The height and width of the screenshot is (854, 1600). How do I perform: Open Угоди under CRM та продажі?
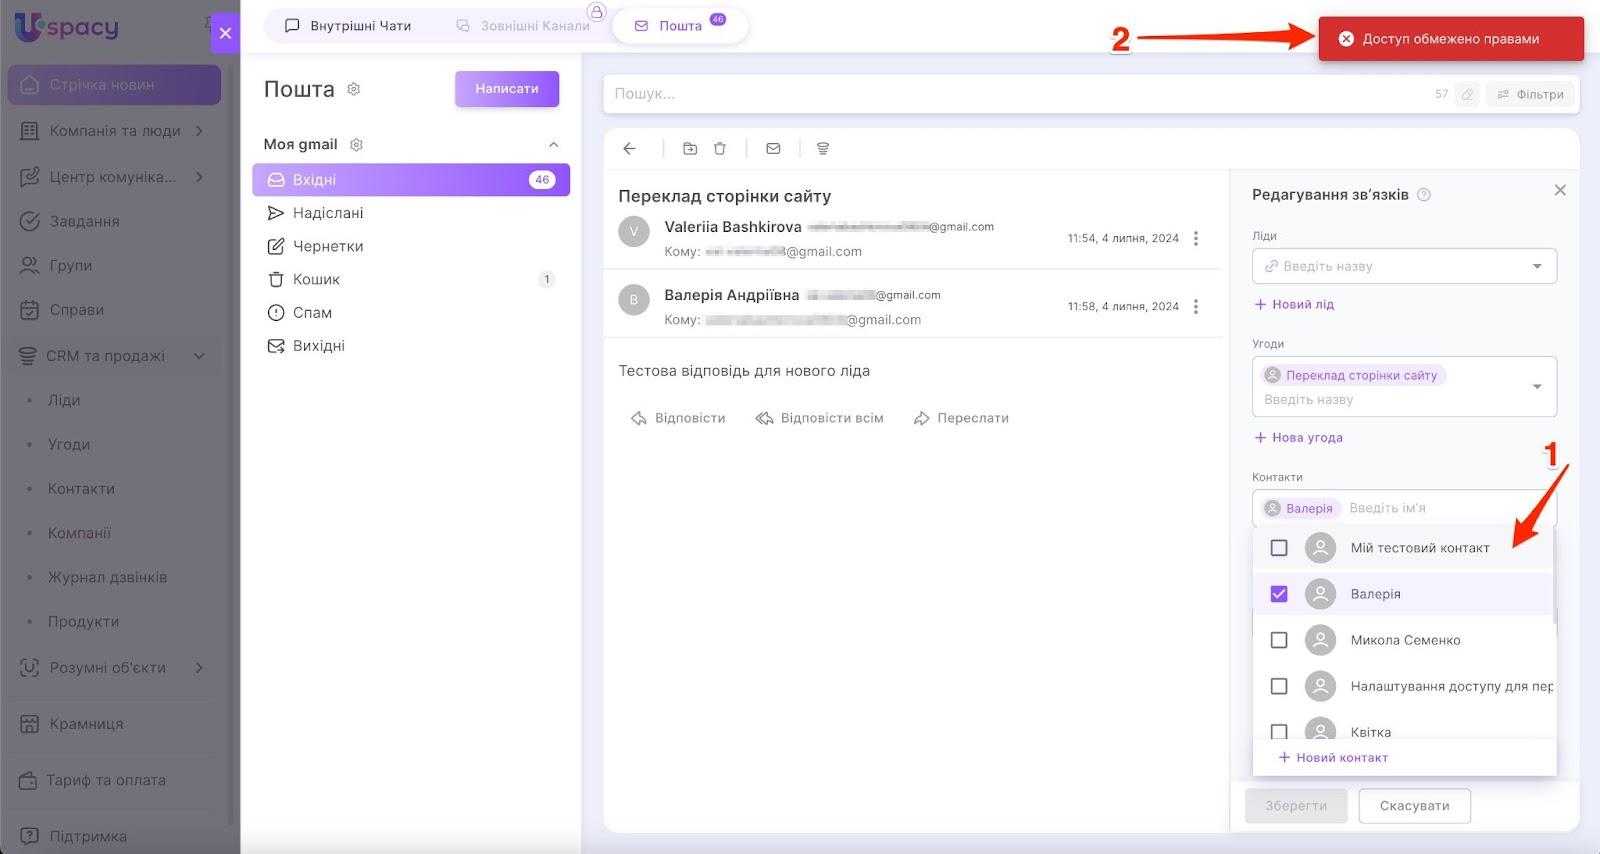click(69, 444)
